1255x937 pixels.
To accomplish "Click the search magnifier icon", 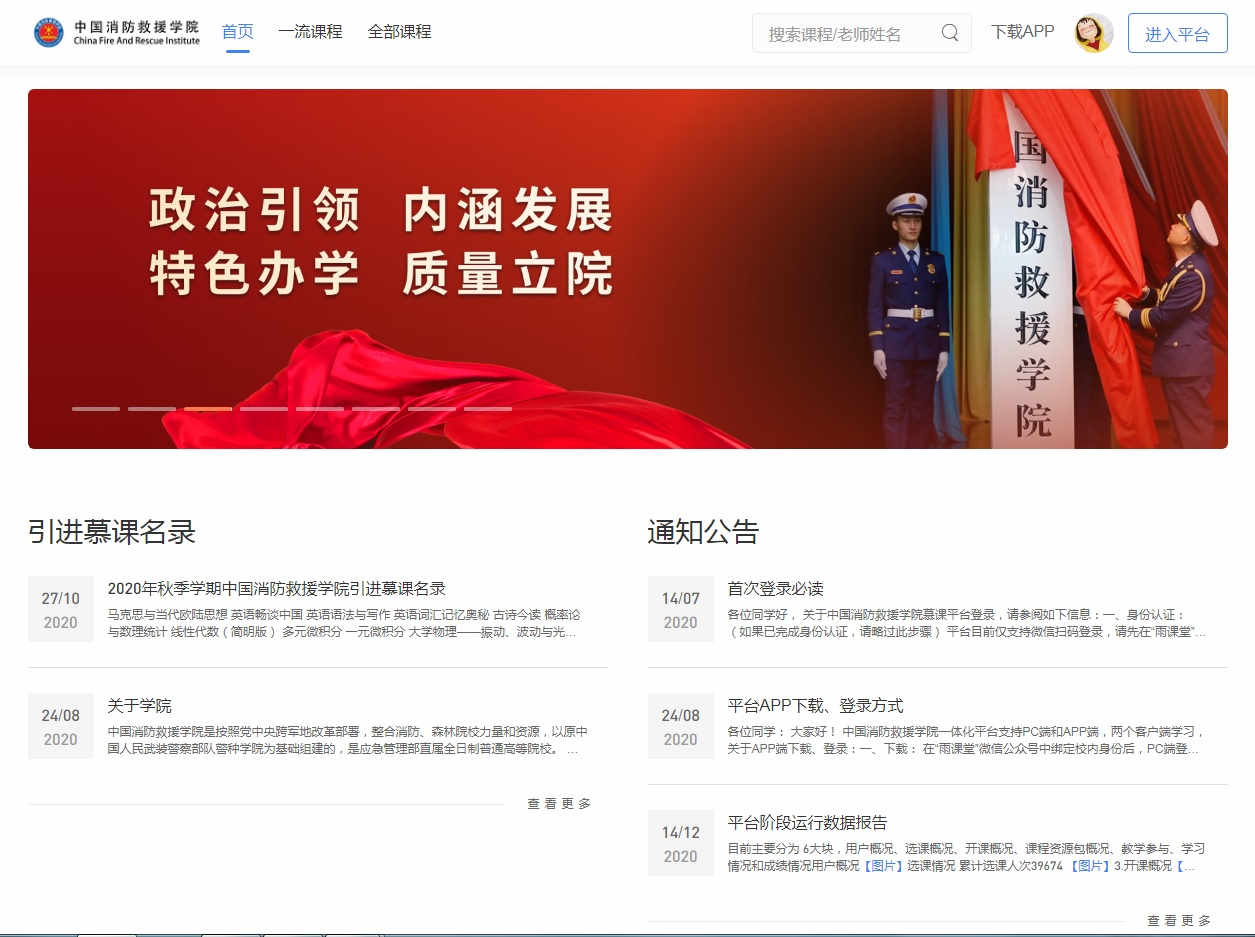I will (950, 33).
